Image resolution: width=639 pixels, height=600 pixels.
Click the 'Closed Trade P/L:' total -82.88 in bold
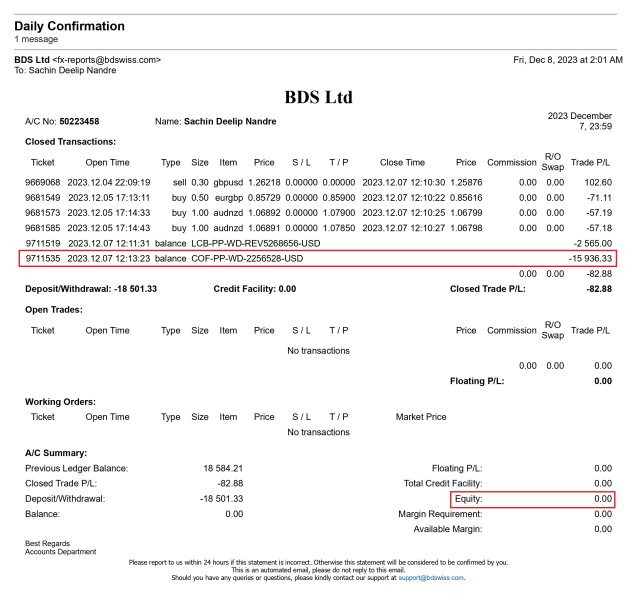coord(599,289)
